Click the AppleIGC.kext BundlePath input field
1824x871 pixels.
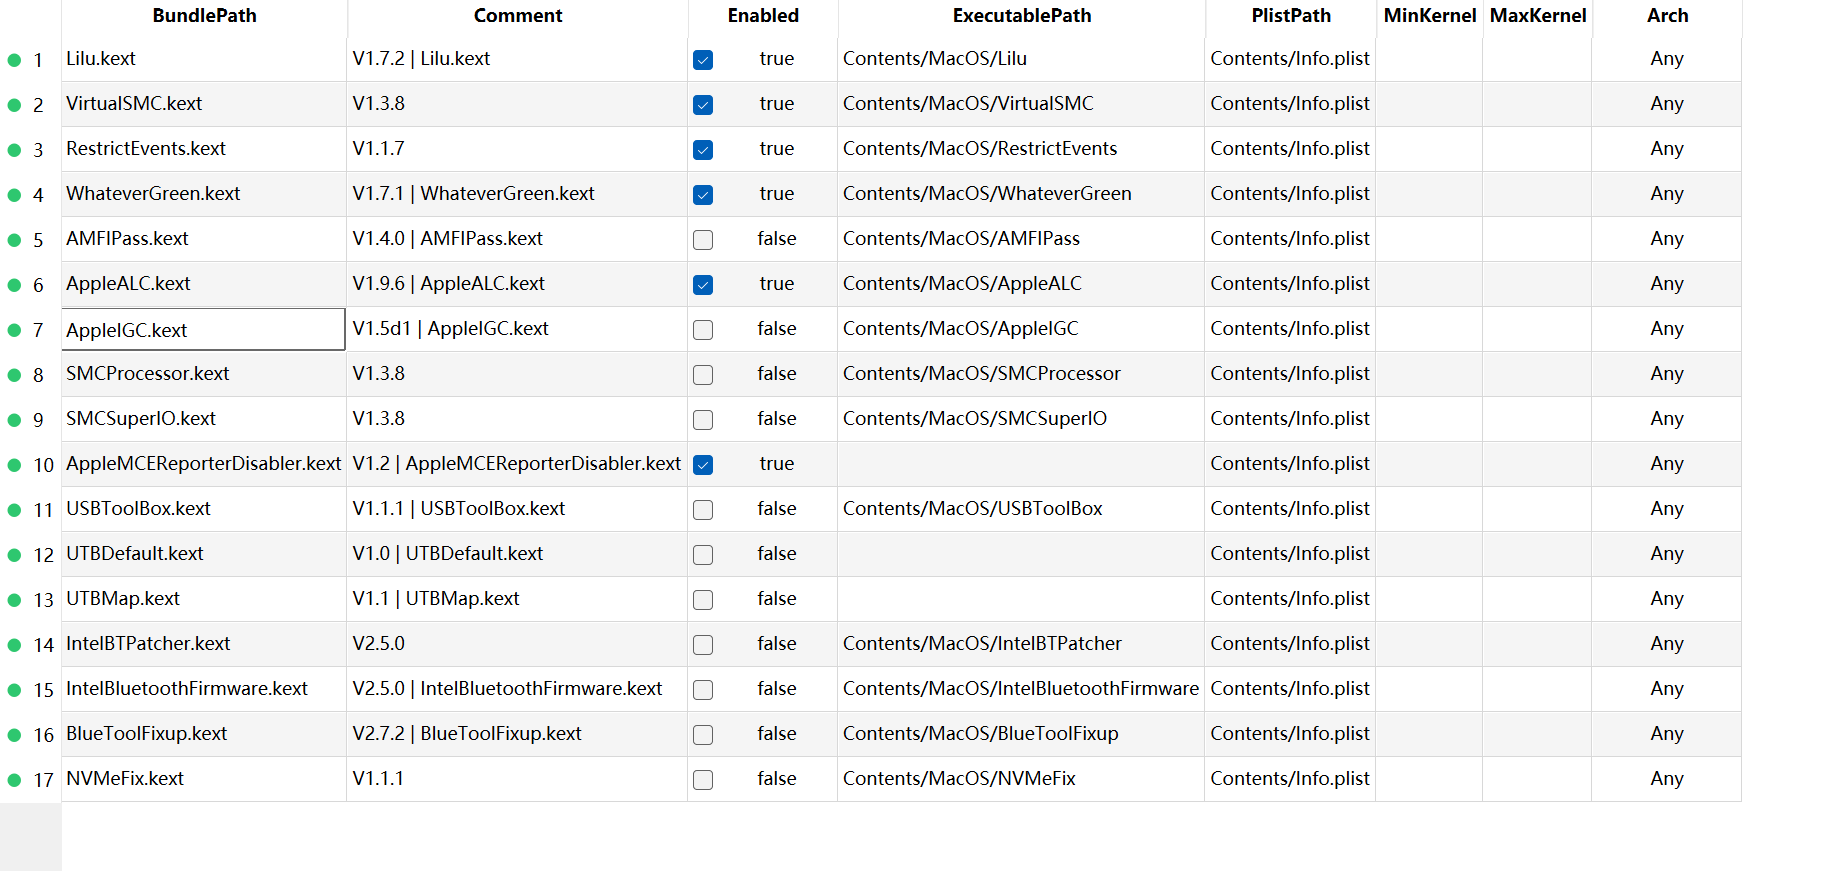[204, 330]
